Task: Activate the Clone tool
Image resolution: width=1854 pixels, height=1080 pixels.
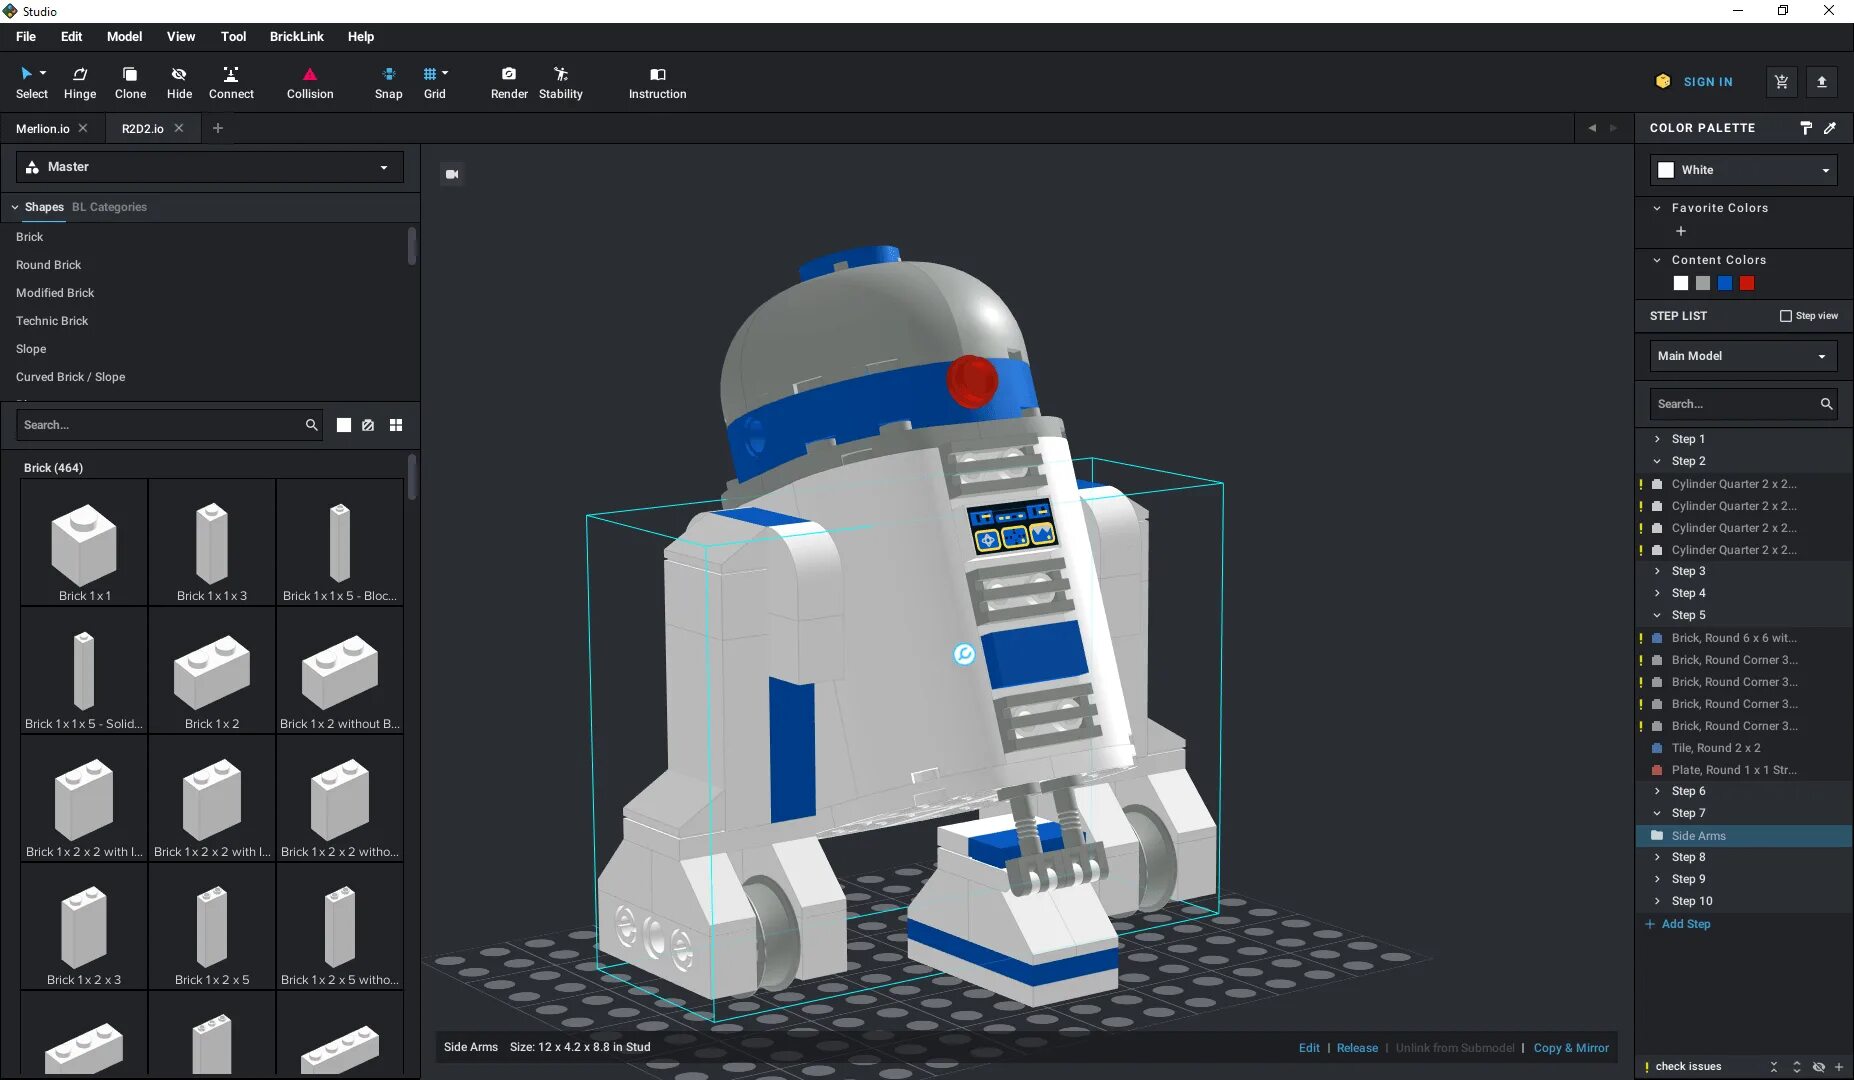Action: pyautogui.click(x=130, y=83)
